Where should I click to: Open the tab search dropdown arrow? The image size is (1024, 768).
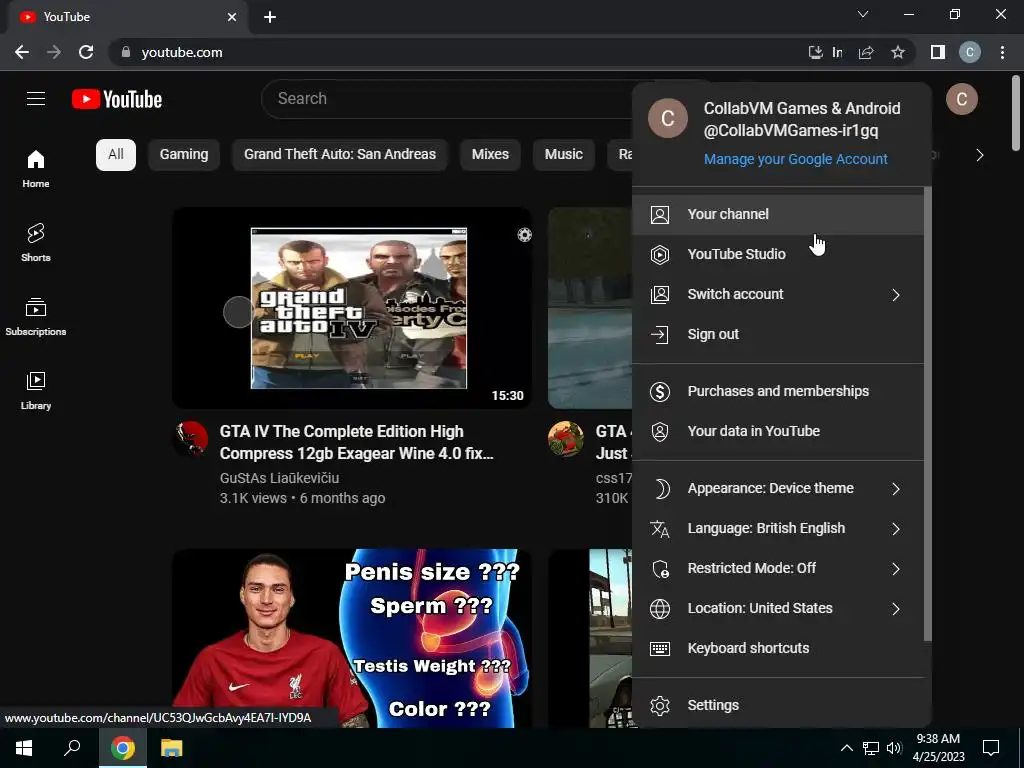[863, 14]
